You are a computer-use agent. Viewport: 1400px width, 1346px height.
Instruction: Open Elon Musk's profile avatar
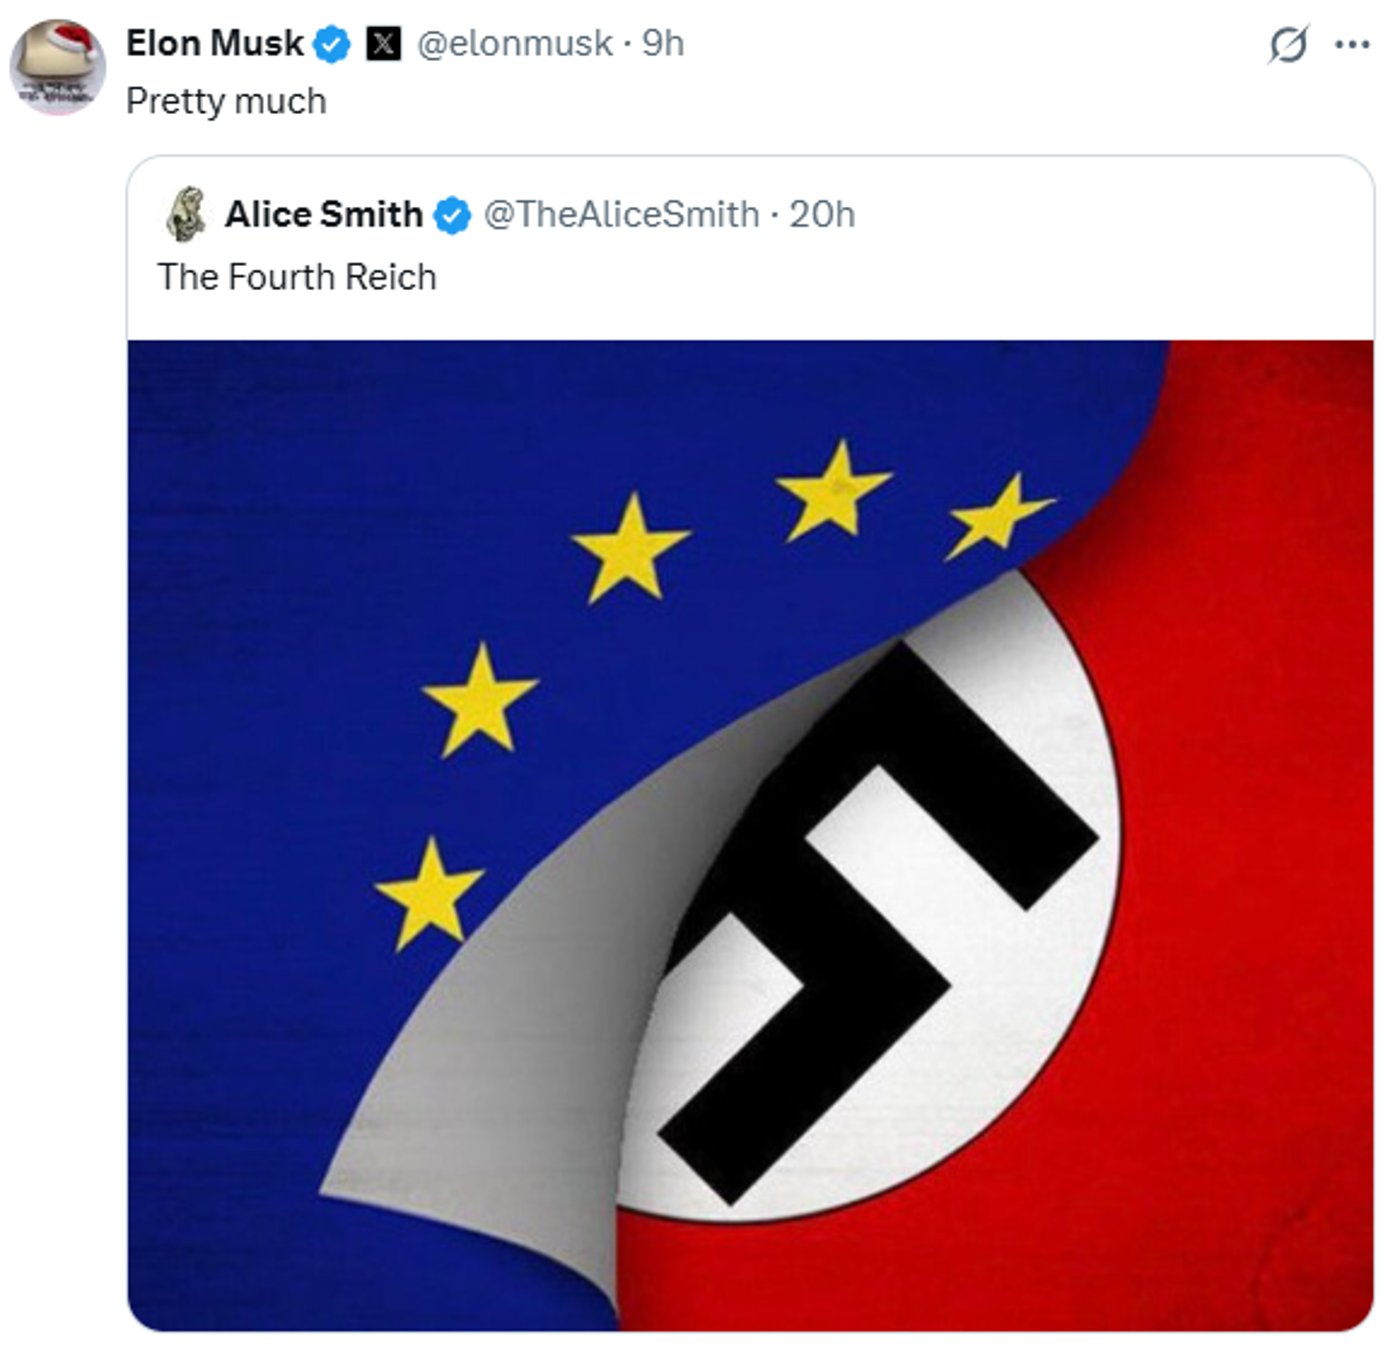tap(57, 68)
